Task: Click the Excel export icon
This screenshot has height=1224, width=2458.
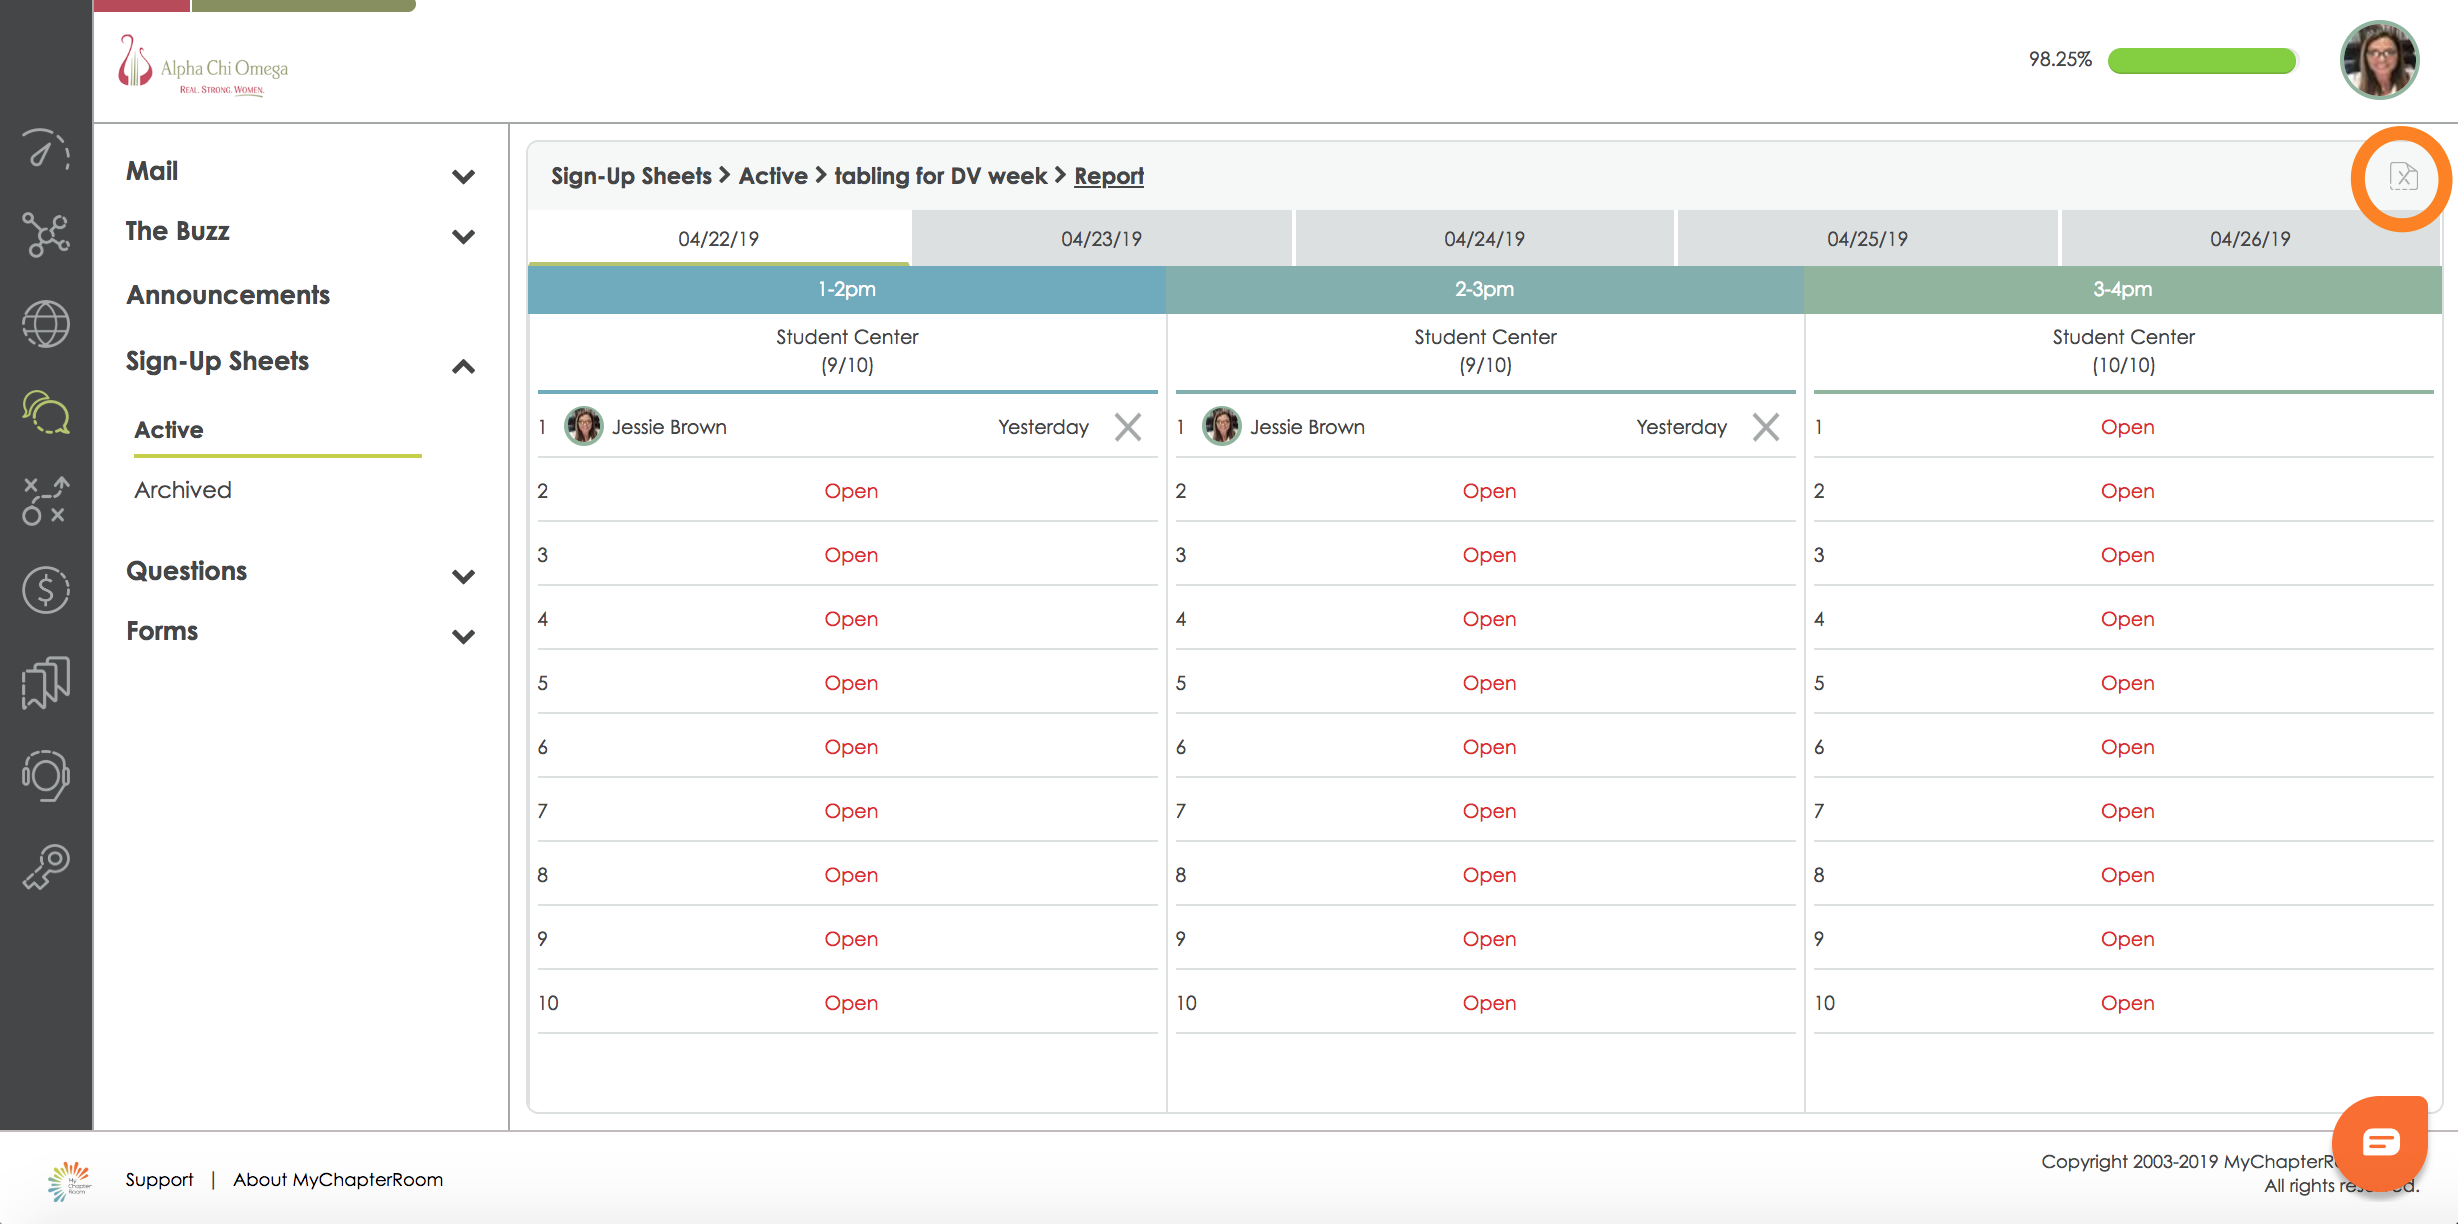Action: point(2402,177)
